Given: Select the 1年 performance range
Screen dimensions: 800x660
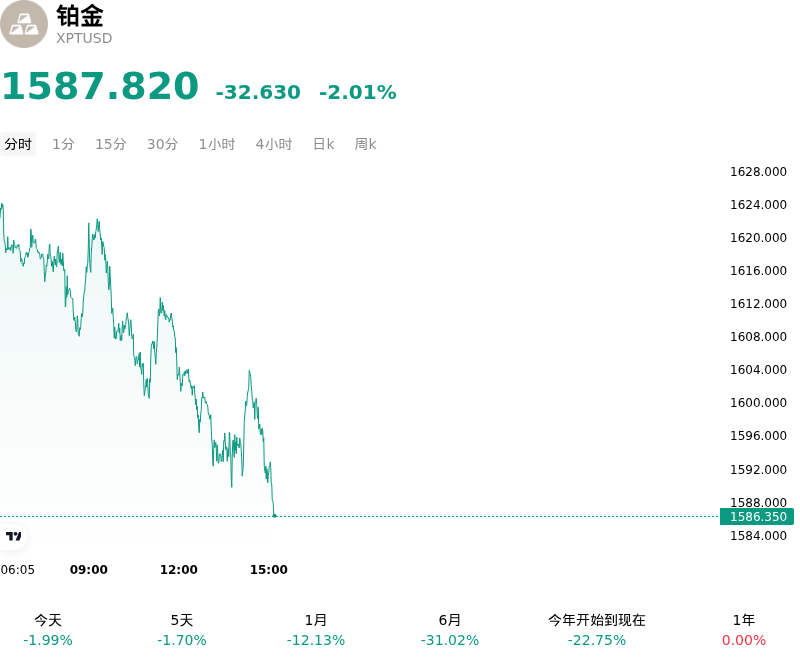Looking at the screenshot, I should pos(744,630).
